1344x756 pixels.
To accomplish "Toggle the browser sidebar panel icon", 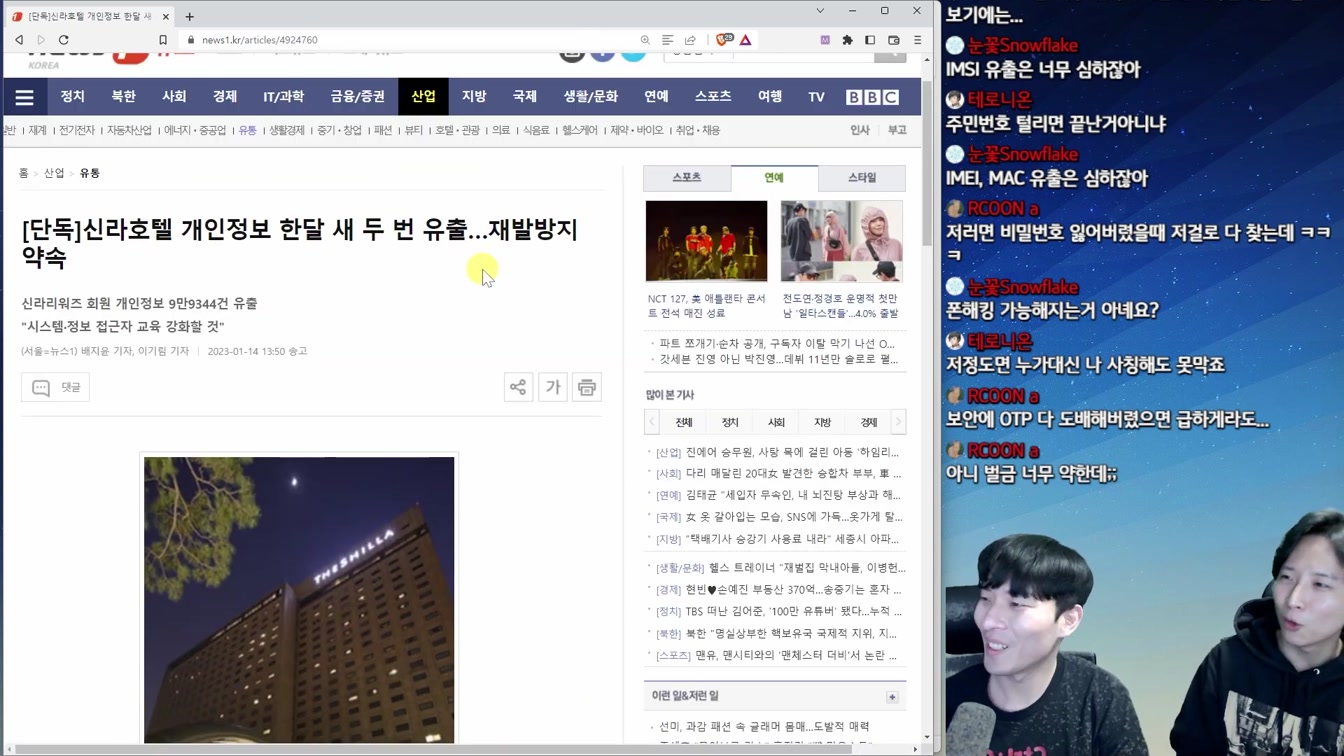I will click(870, 40).
